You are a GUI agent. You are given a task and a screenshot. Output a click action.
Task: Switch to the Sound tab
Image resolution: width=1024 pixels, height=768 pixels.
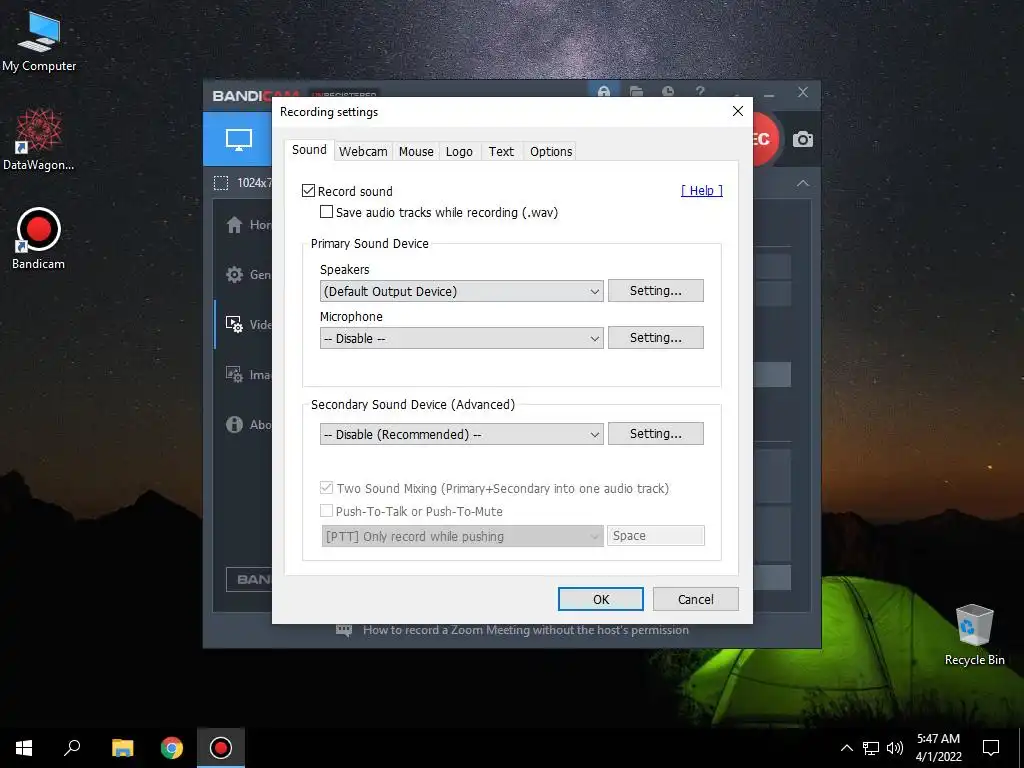coord(310,150)
